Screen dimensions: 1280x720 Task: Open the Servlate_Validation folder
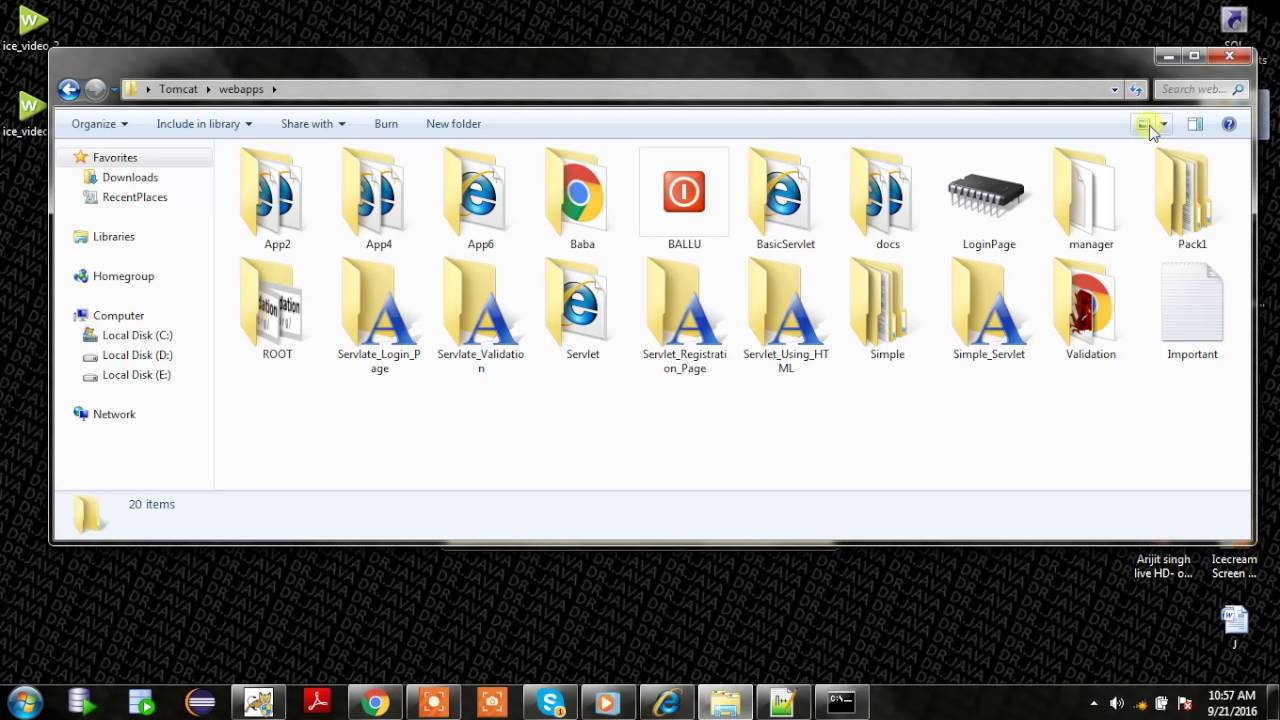481,317
